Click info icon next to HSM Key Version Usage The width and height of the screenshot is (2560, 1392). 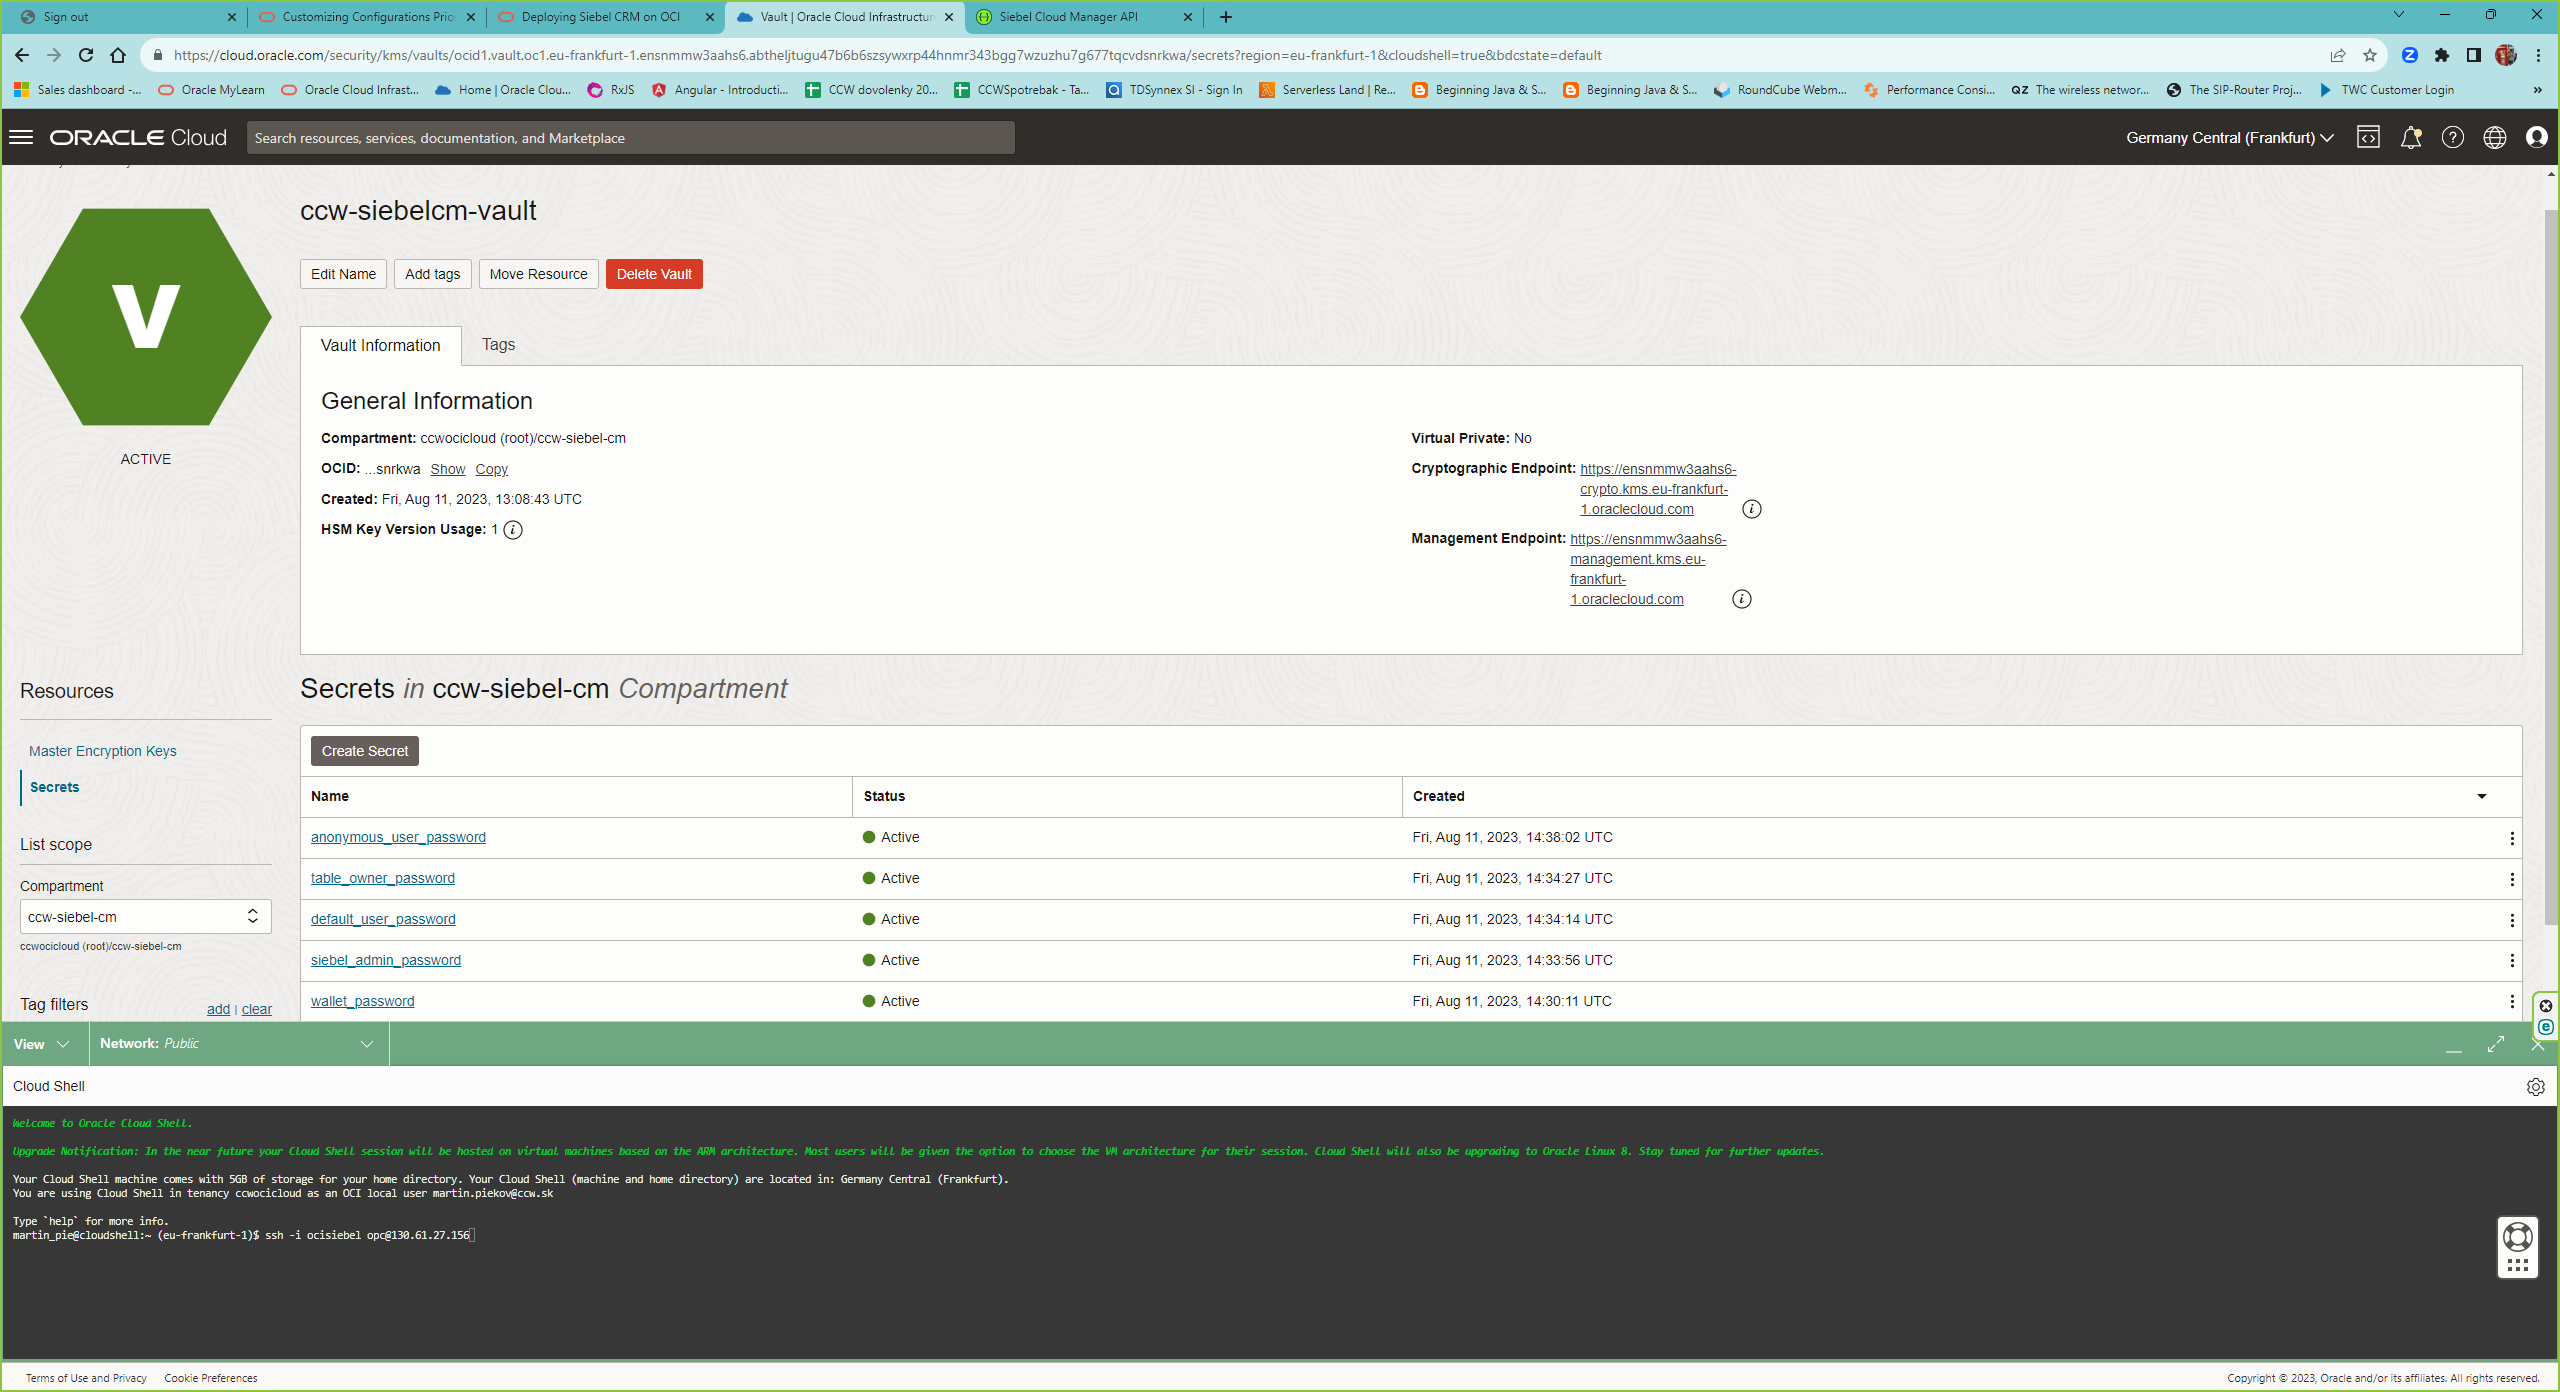coord(513,530)
